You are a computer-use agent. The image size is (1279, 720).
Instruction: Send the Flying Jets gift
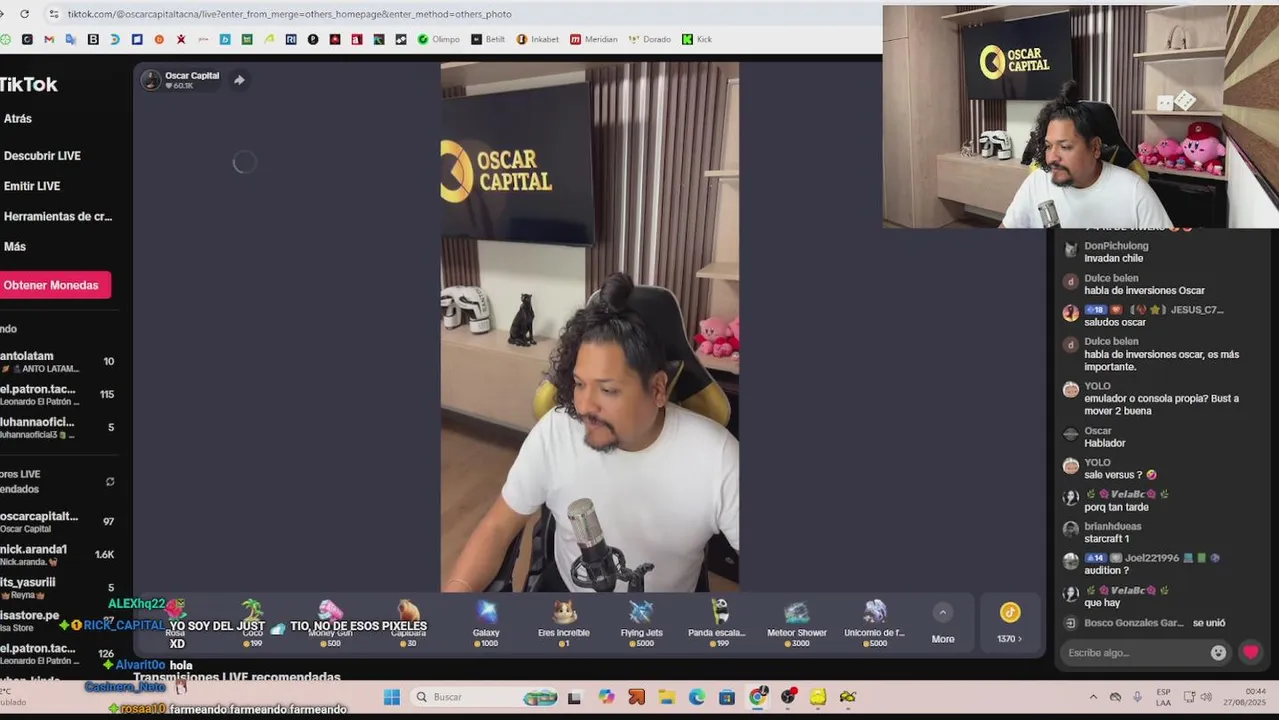tap(641, 623)
